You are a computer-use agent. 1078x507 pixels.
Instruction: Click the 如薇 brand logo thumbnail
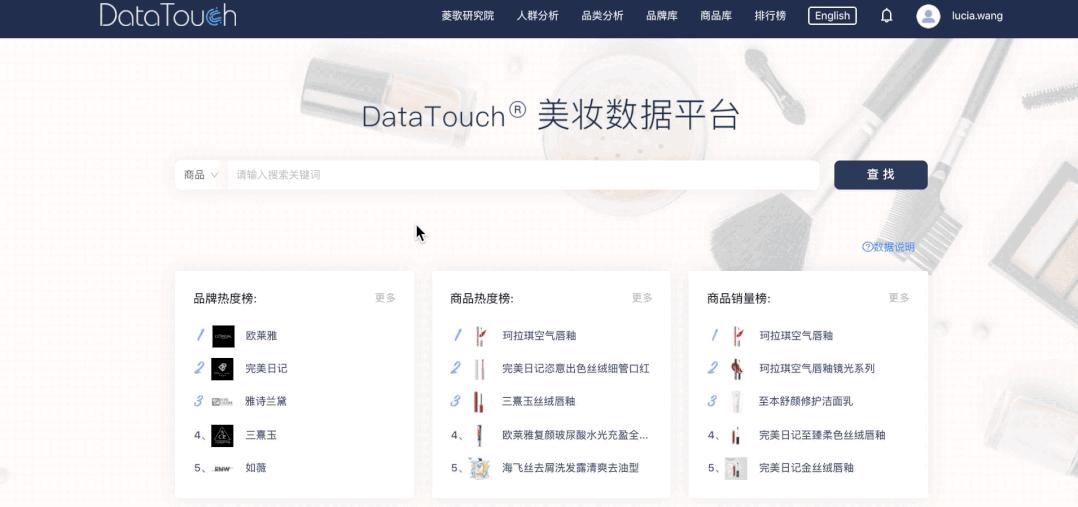(223, 468)
